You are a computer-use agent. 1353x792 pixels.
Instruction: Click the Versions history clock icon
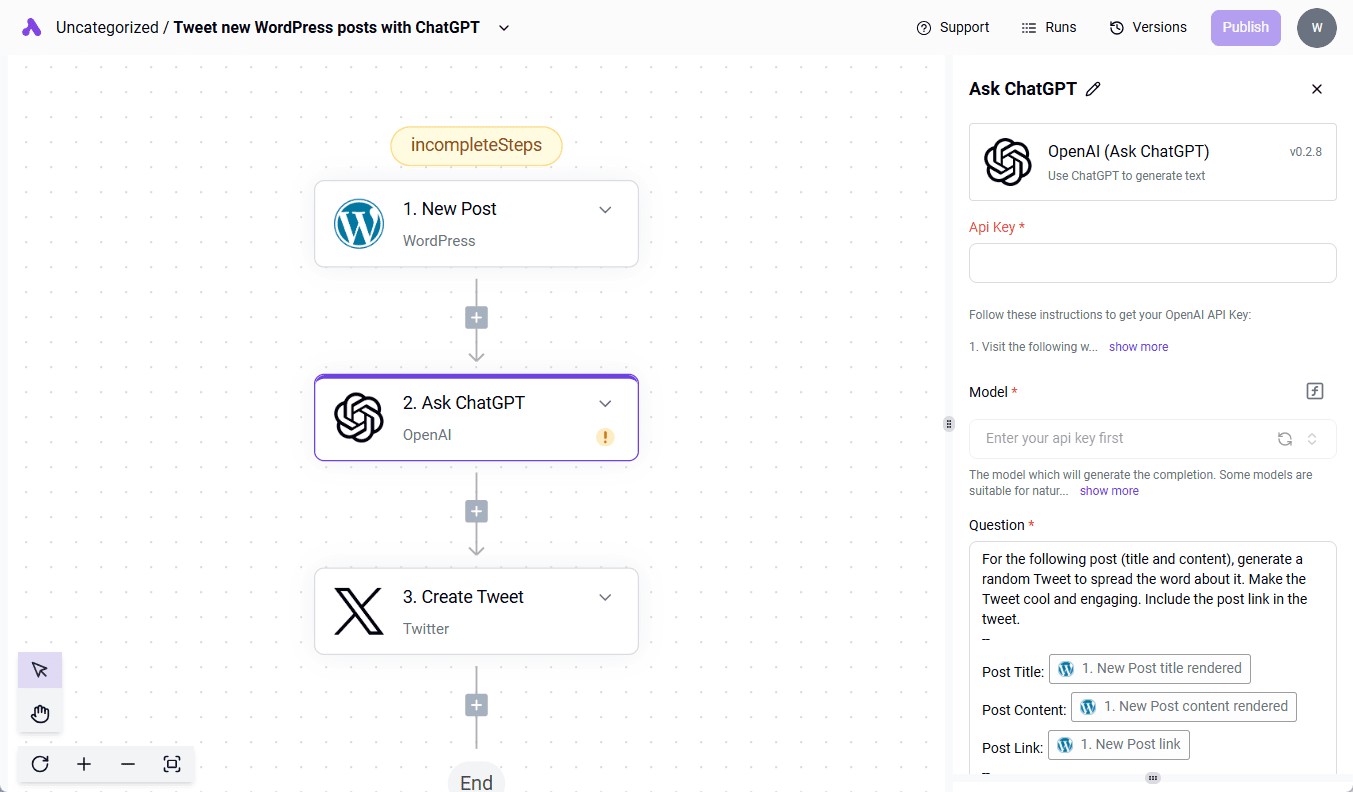click(1117, 28)
